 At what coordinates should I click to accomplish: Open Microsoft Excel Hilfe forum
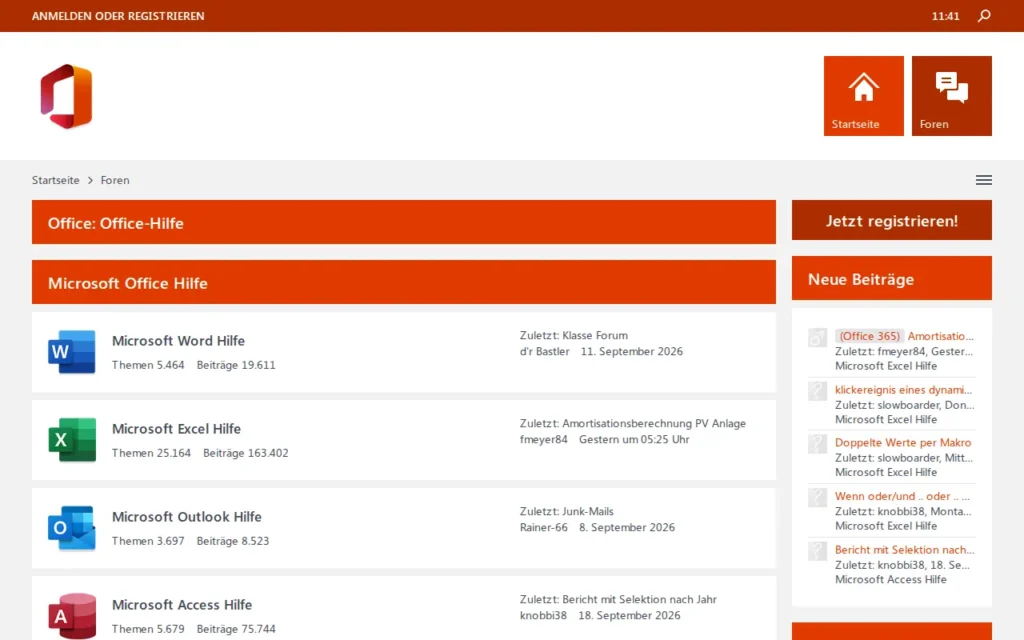[176, 428]
